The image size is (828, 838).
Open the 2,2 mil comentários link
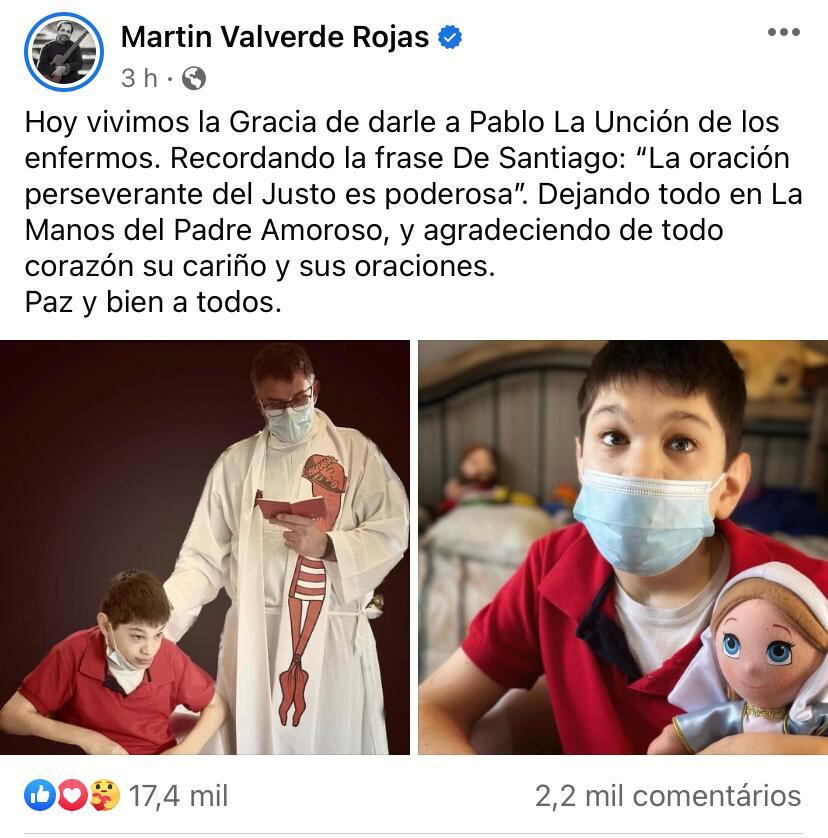point(668,796)
